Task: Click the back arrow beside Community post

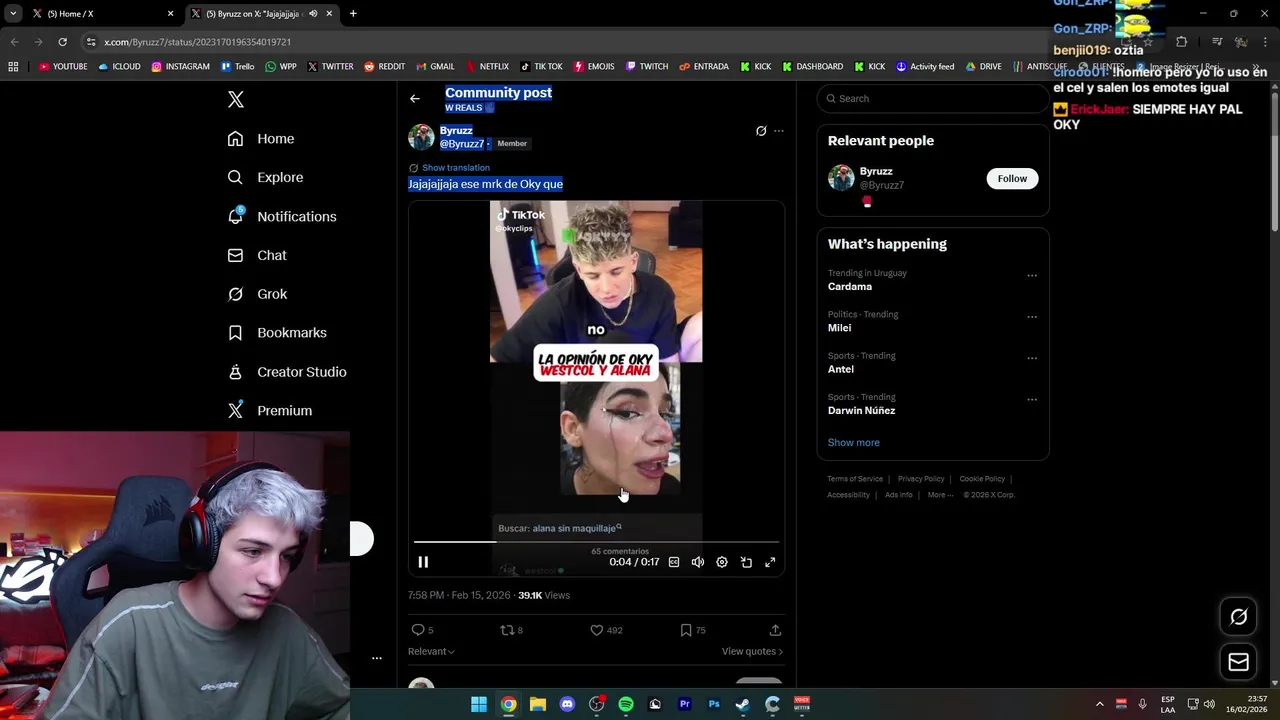Action: pyautogui.click(x=415, y=98)
